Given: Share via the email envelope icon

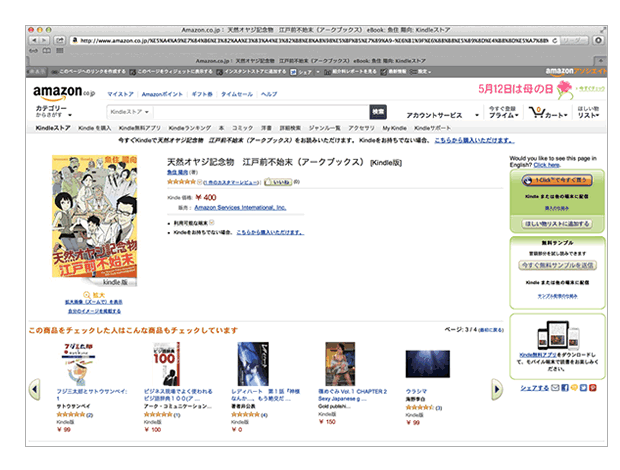Looking at the screenshot, I should [555, 388].
